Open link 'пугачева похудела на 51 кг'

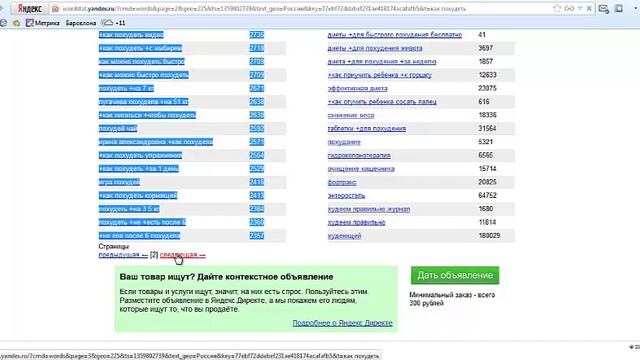click(144, 102)
